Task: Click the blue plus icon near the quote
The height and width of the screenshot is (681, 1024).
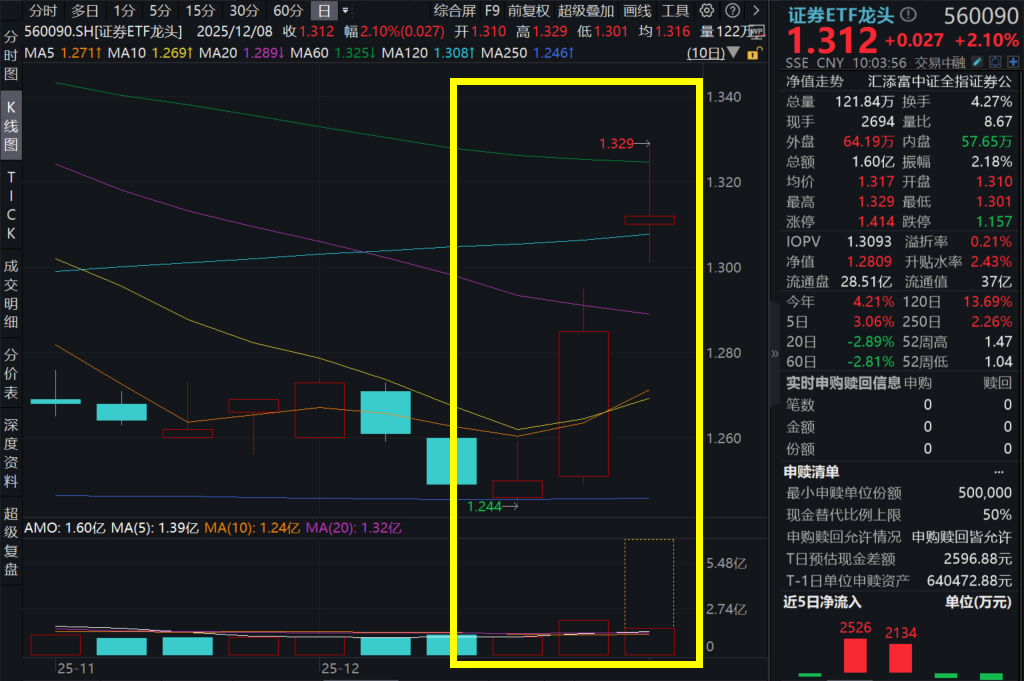Action: 1013,62
